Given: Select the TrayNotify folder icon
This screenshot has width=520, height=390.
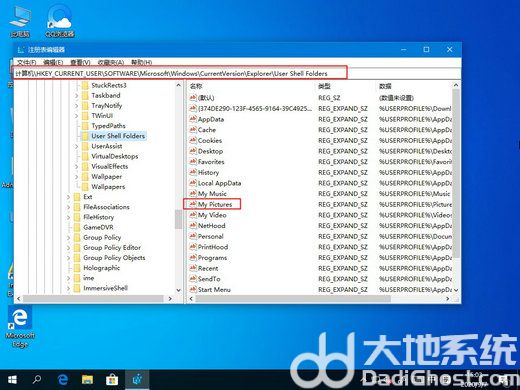Looking at the screenshot, I should click(85, 106).
